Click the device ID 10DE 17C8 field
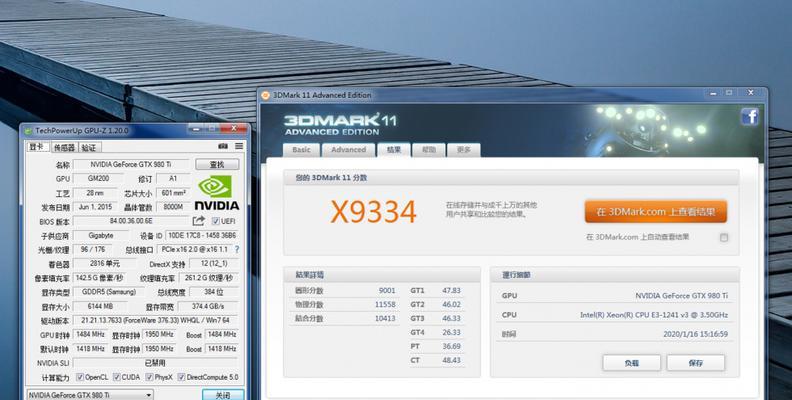792x400 pixels. 202,235
